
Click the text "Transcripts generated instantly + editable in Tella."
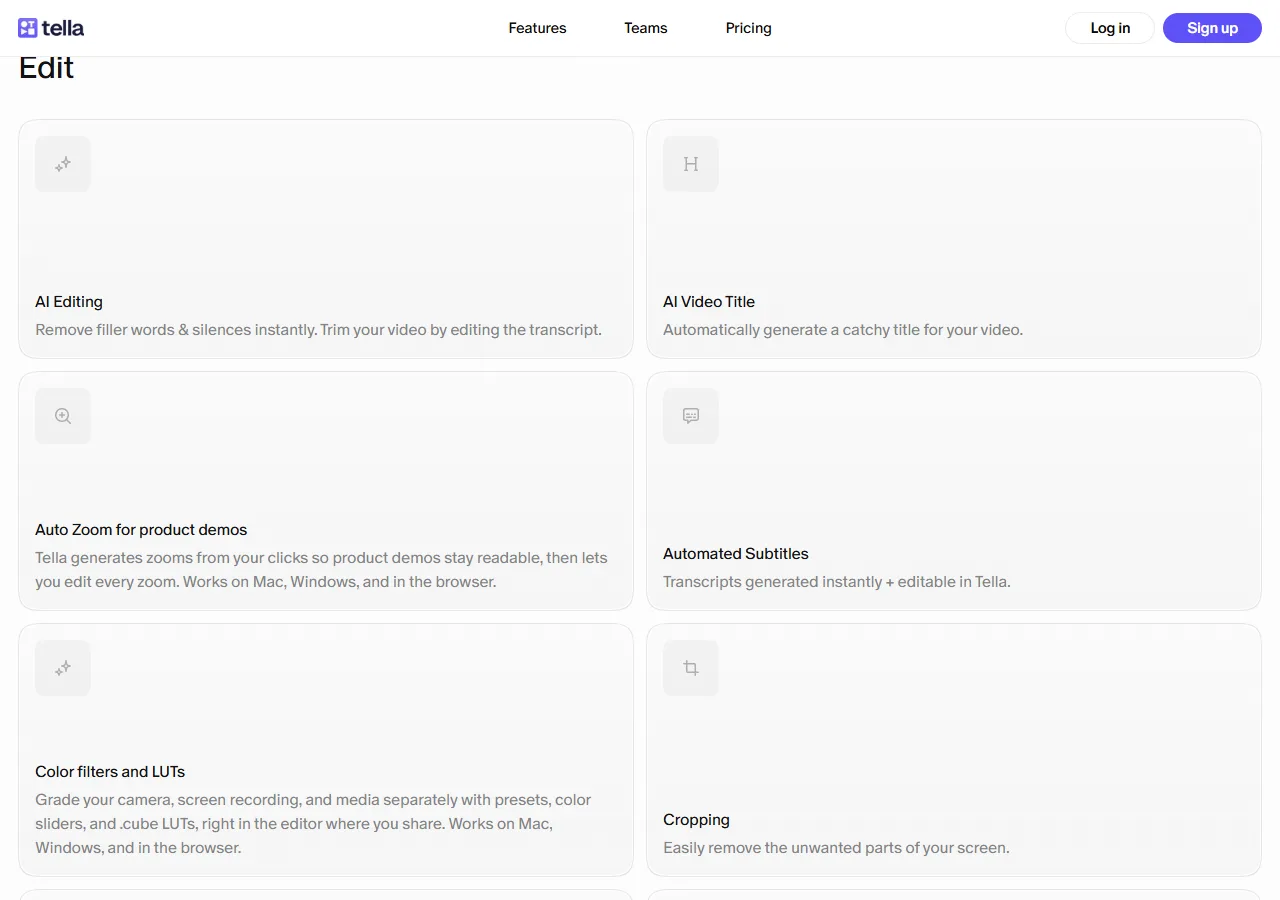[837, 582]
